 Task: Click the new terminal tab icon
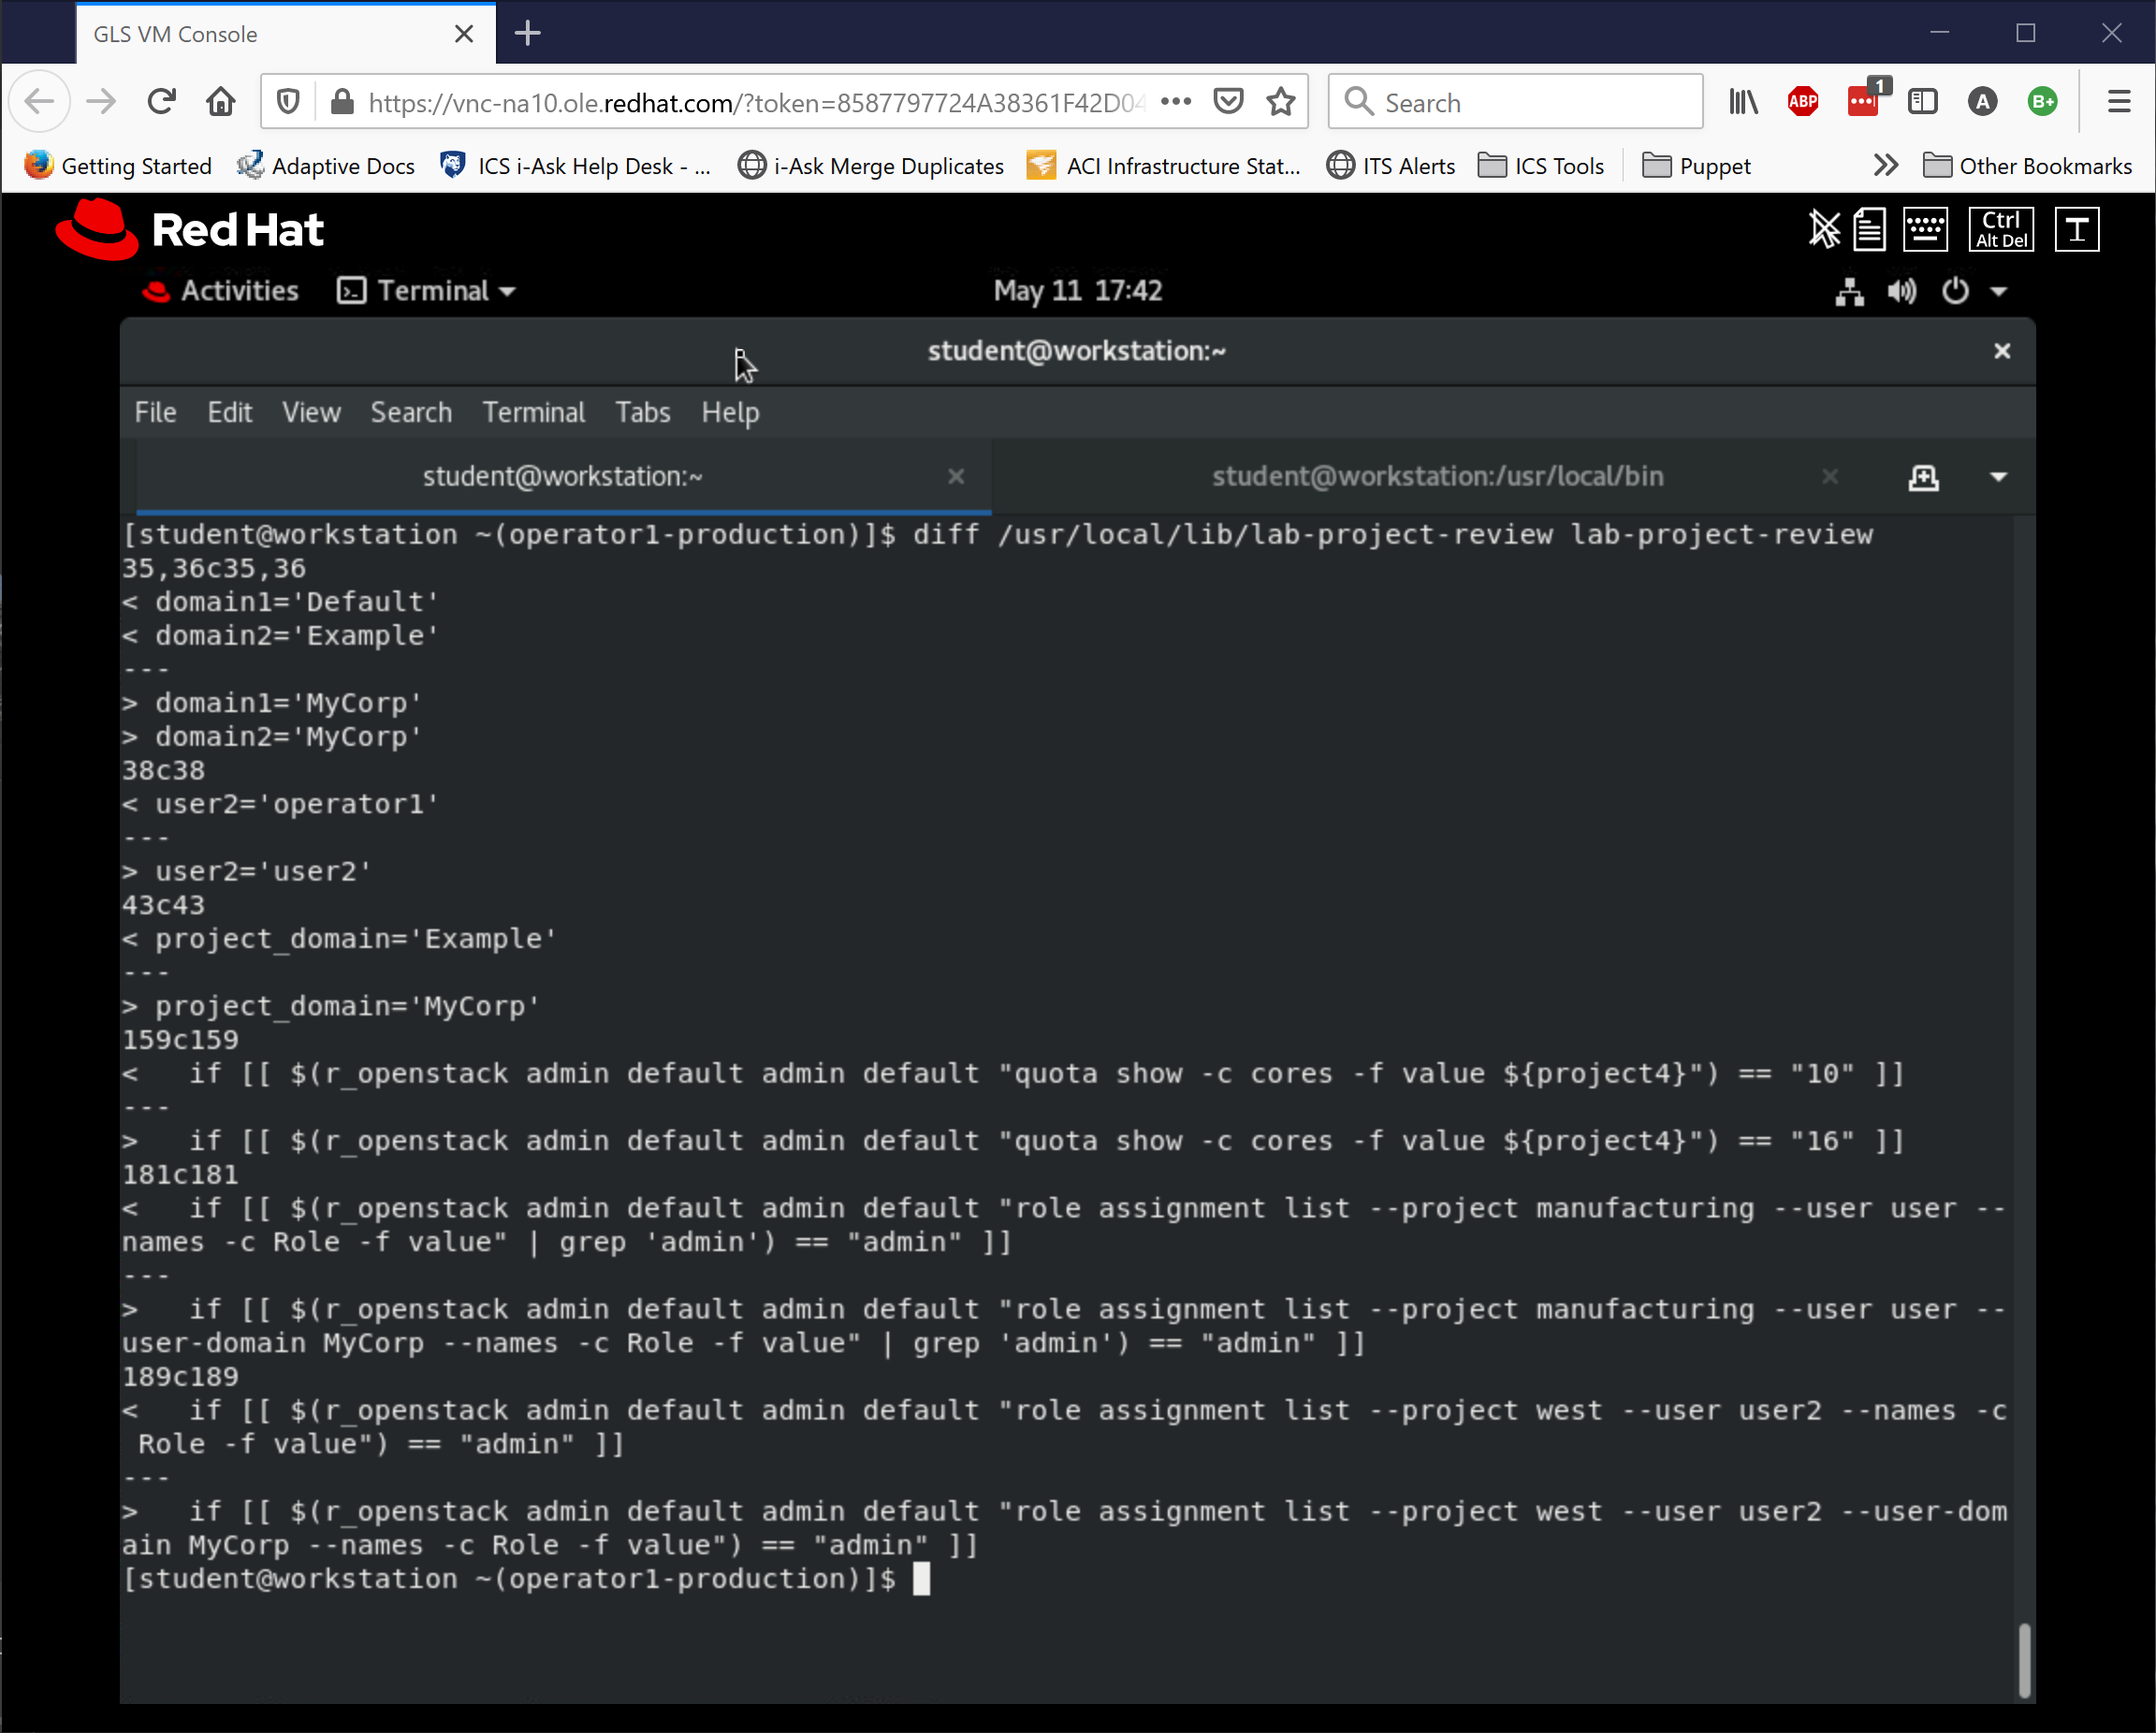click(x=1923, y=477)
